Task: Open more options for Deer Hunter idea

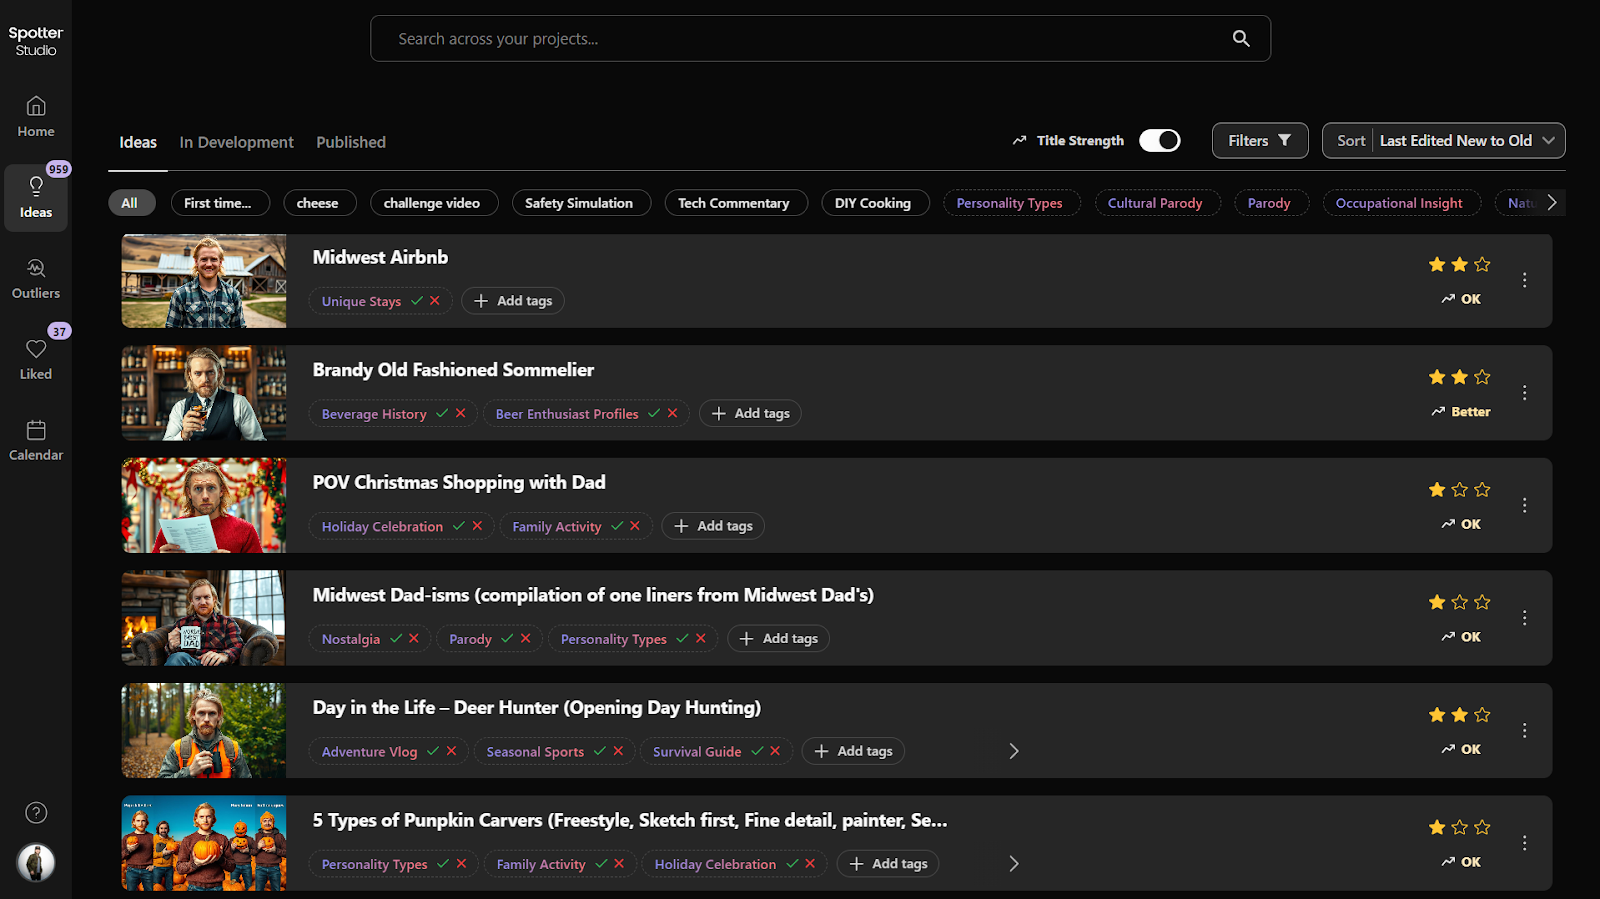Action: (1524, 731)
